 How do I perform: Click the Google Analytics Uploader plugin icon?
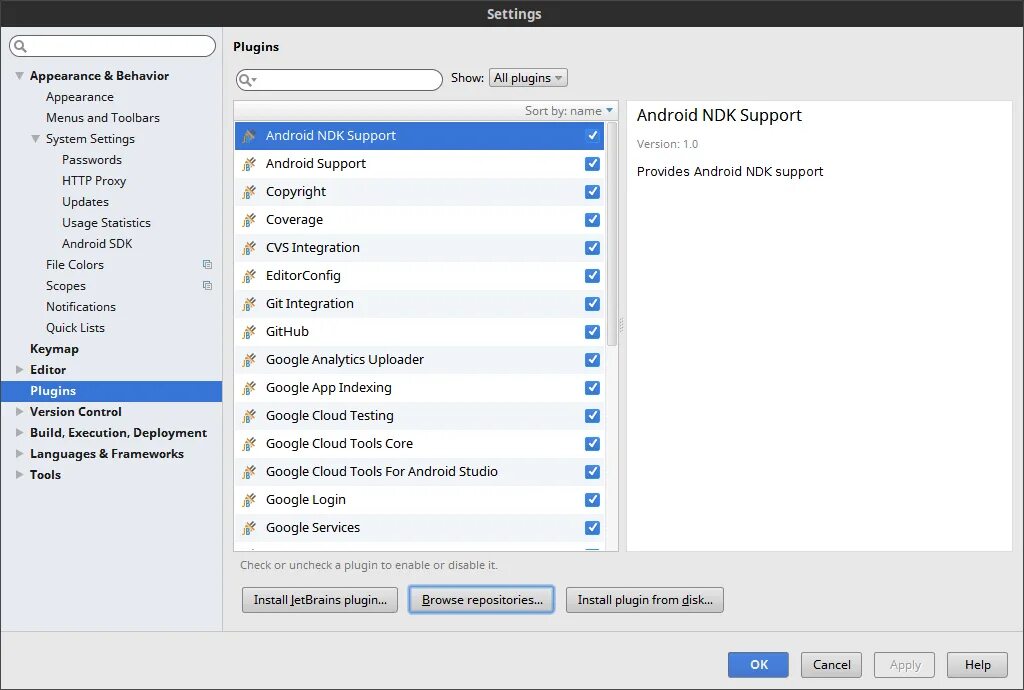pyautogui.click(x=249, y=360)
